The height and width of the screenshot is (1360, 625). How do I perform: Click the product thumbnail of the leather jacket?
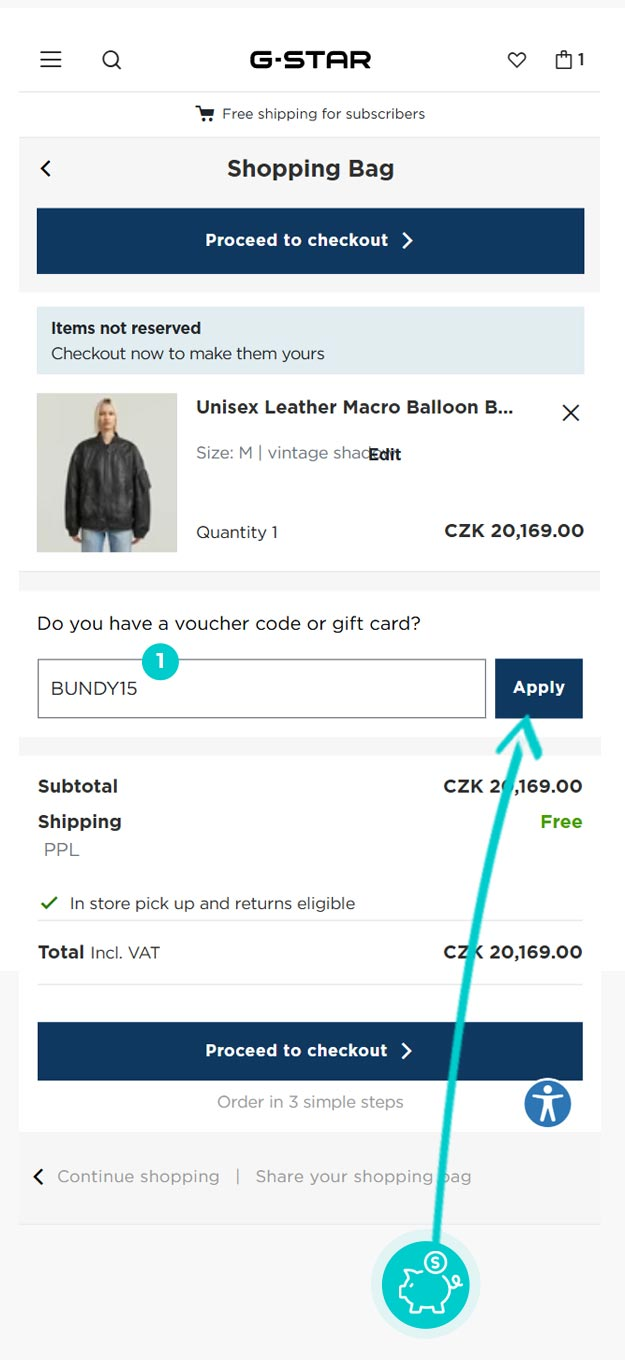[x=106, y=472]
